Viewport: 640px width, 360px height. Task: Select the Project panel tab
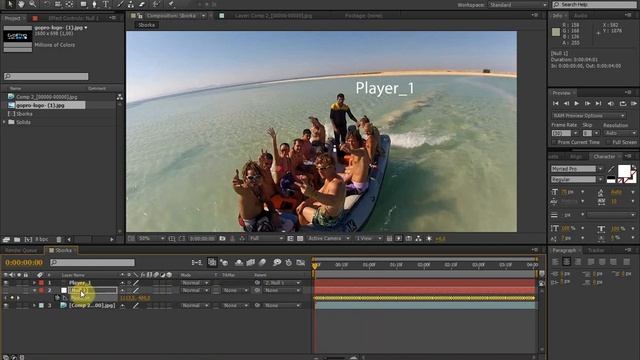coord(12,18)
